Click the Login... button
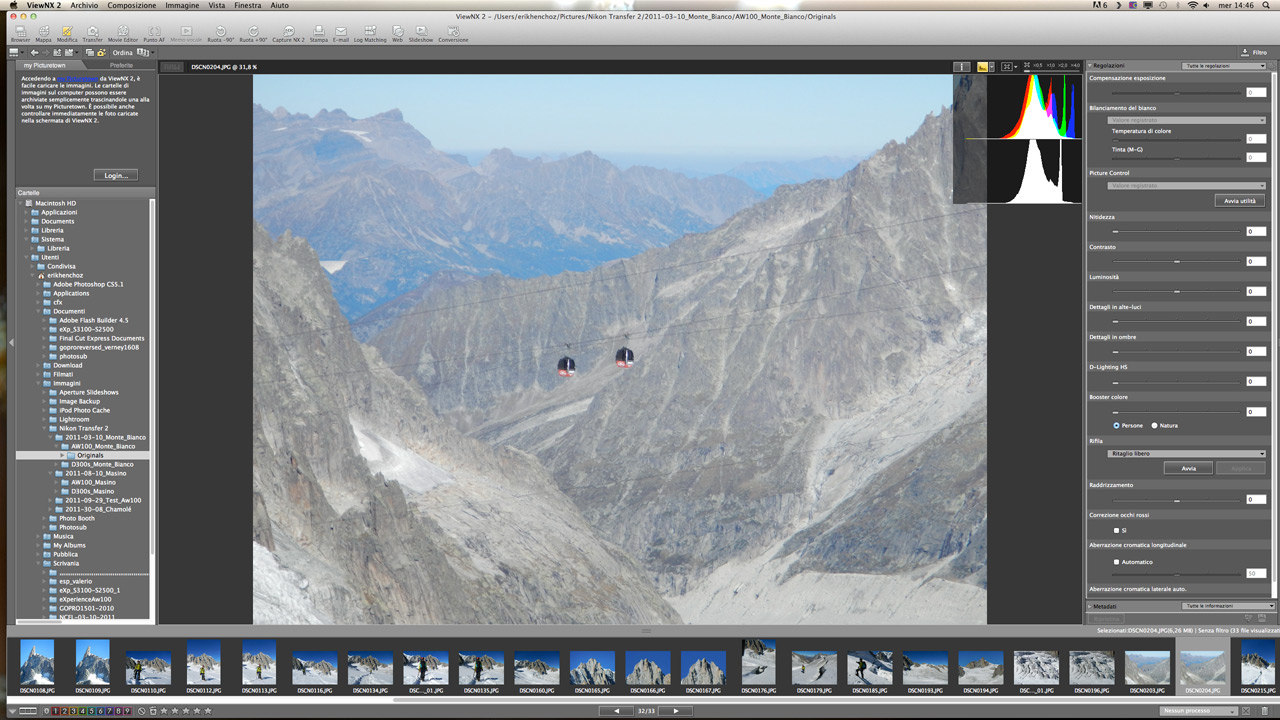 (x=116, y=175)
